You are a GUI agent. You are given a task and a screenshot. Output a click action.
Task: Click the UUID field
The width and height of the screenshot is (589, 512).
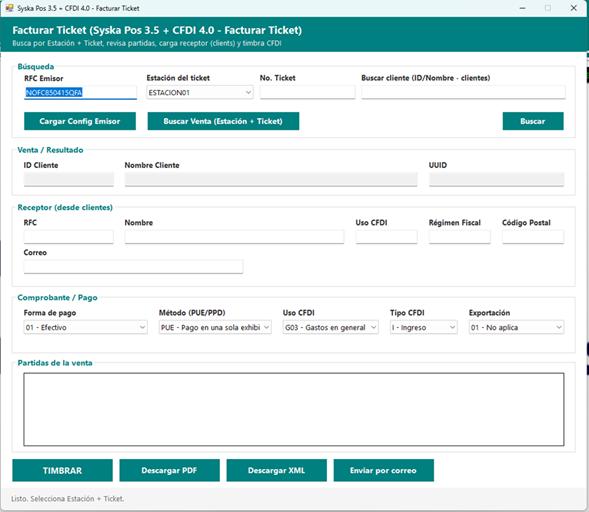click(496, 180)
